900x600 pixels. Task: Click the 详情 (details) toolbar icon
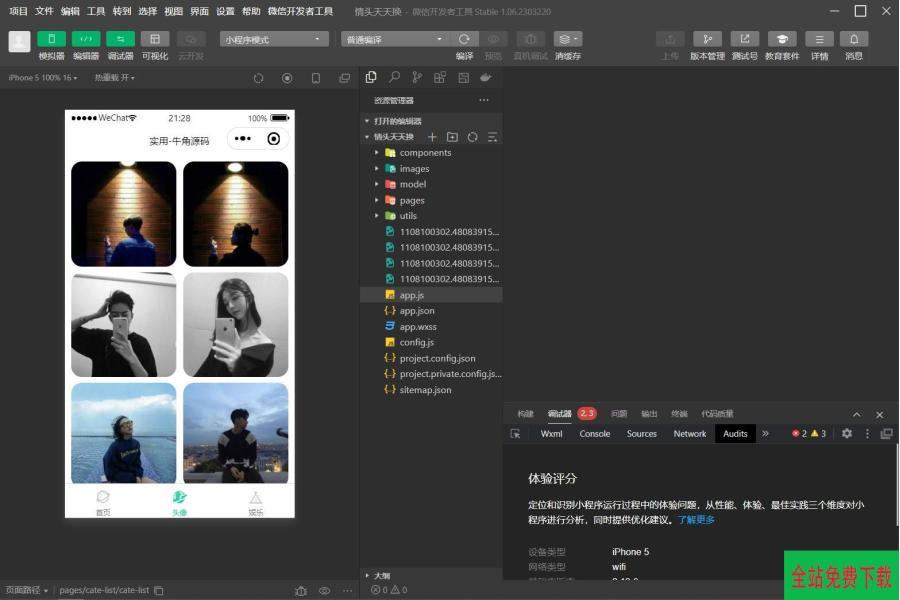[819, 39]
